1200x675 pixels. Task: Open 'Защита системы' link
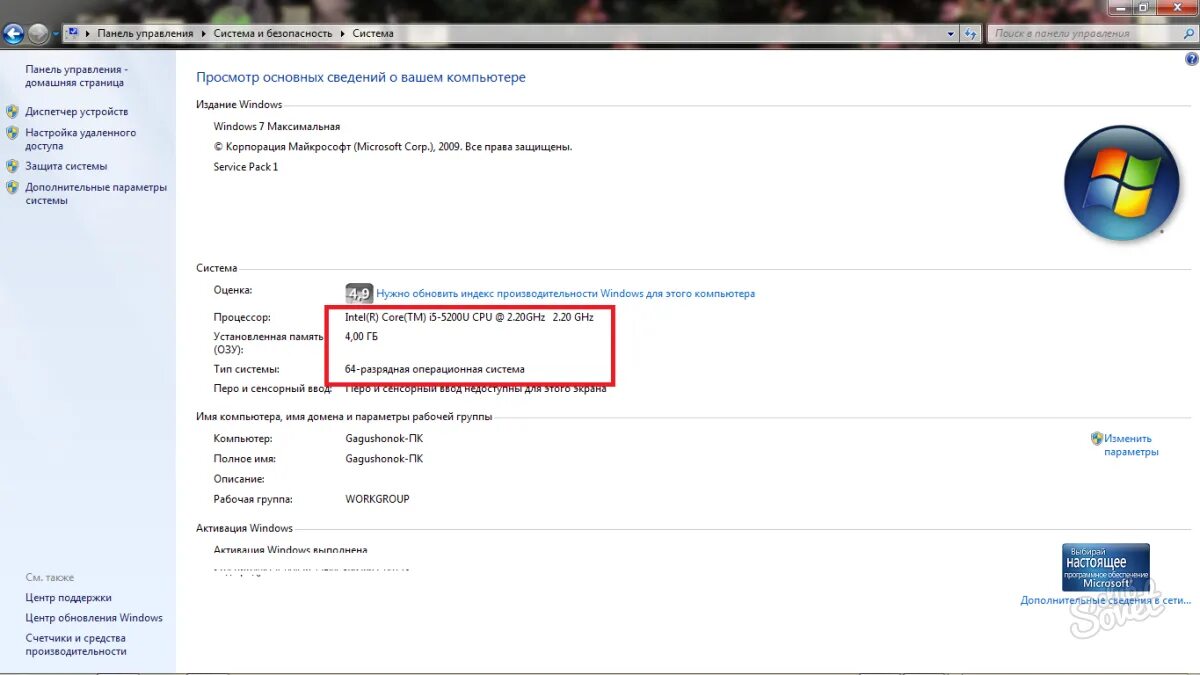pos(66,166)
